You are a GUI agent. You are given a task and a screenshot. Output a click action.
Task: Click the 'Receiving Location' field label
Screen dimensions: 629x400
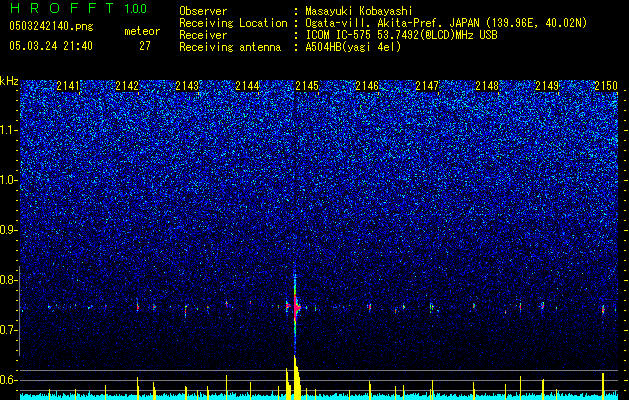pos(233,23)
